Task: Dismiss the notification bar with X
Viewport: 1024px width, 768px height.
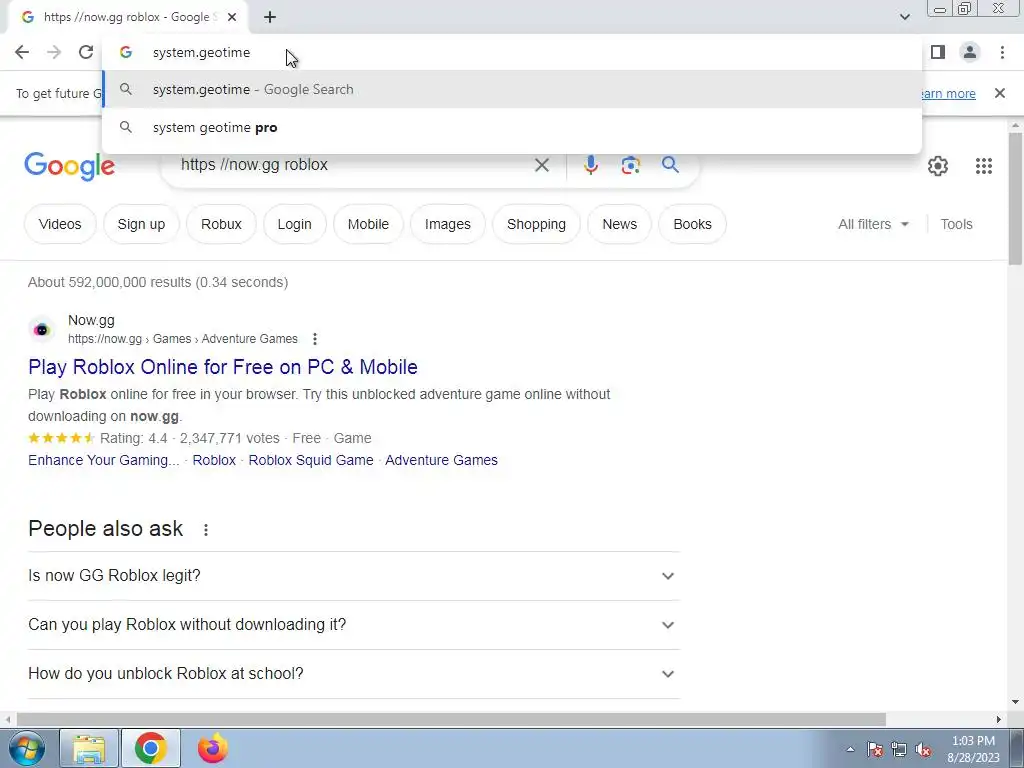Action: [999, 93]
